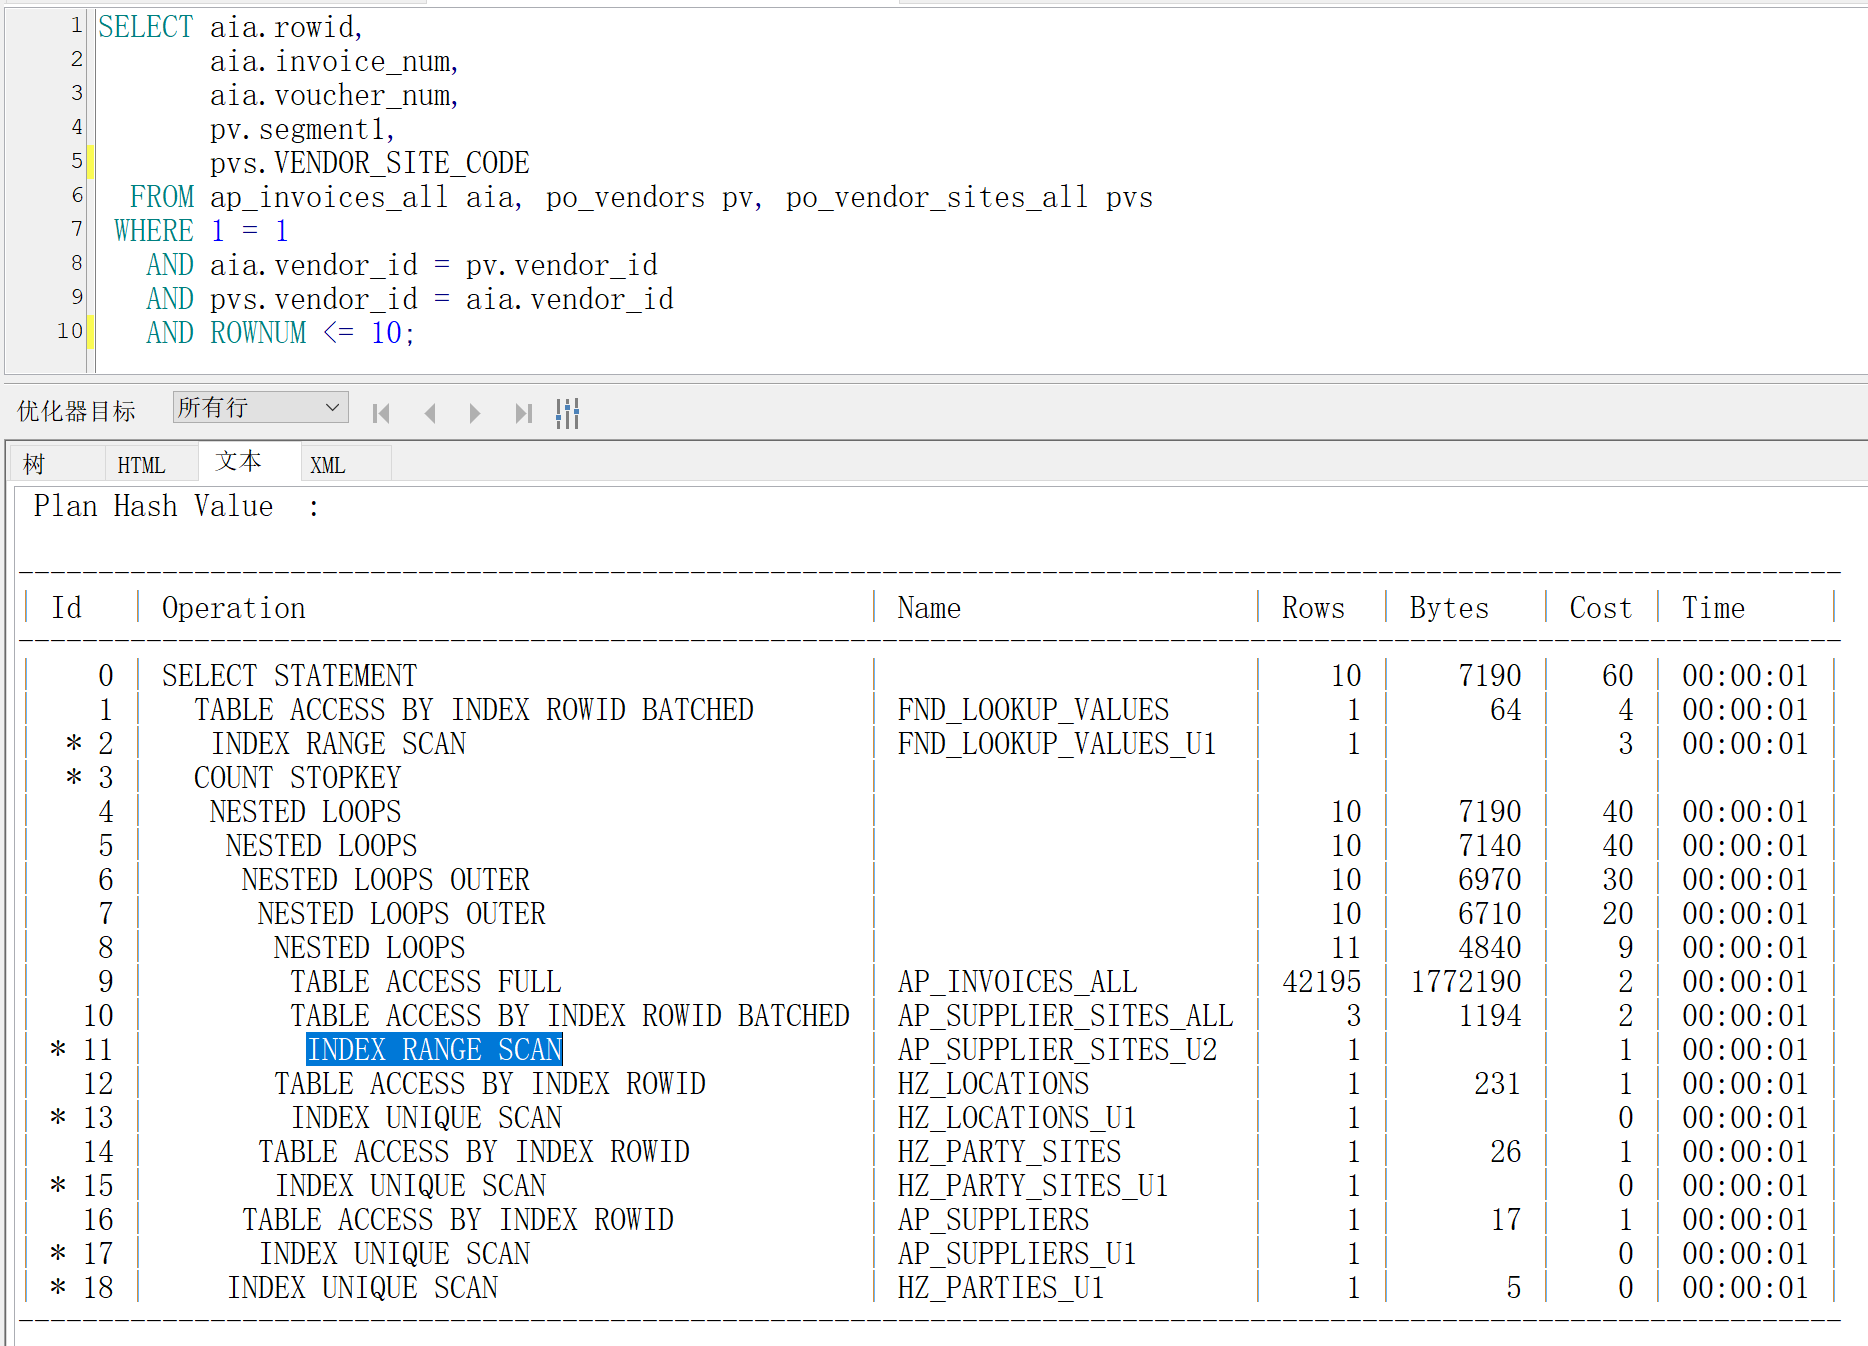Viewport: 1868px width, 1346px height.
Task: Click HZ_PARTIES_U1 name in plan
Action: tap(1000, 1287)
